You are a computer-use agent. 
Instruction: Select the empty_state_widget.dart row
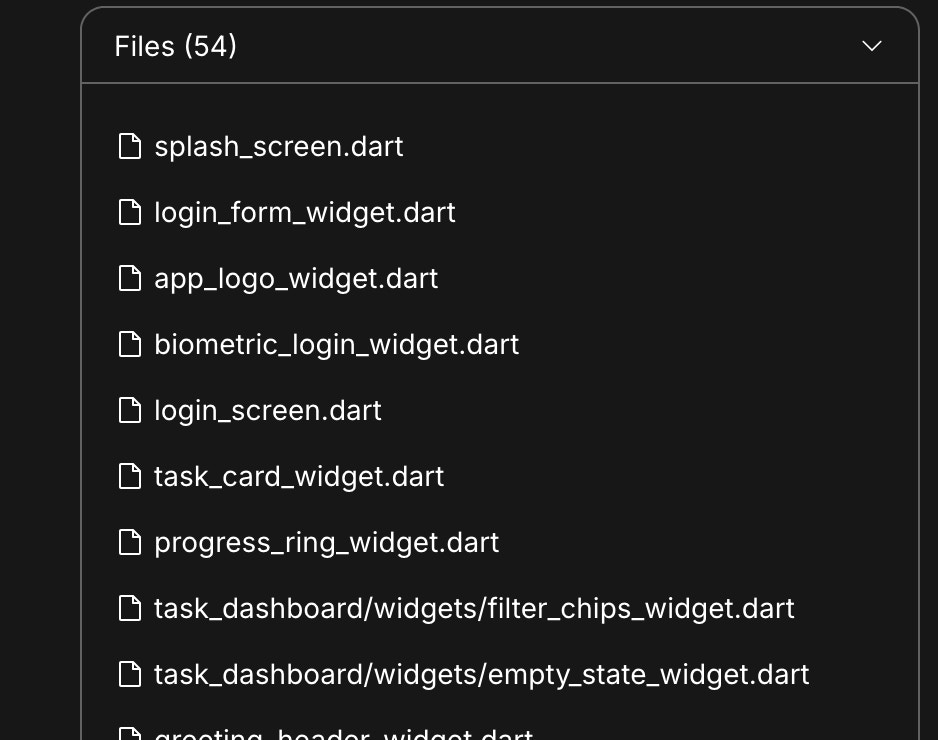click(481, 674)
